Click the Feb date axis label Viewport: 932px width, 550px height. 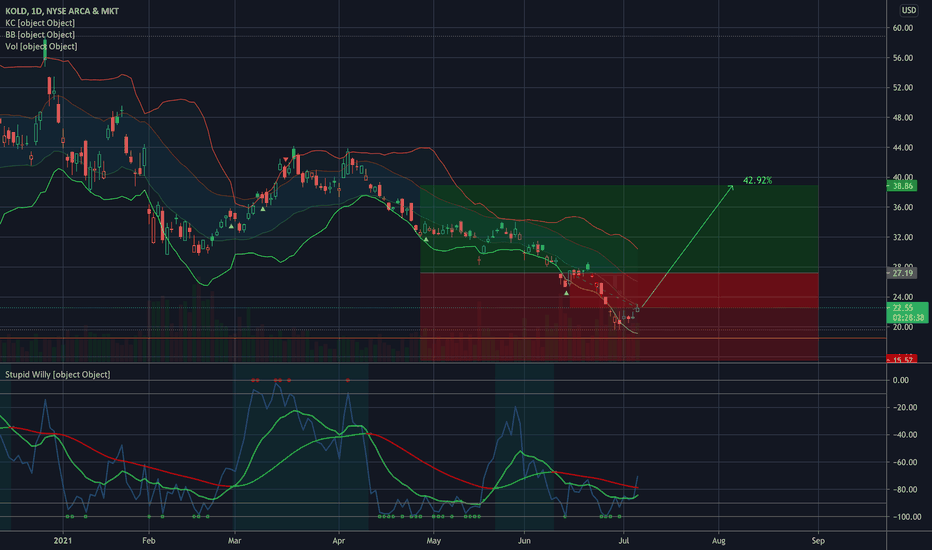pyautogui.click(x=149, y=540)
